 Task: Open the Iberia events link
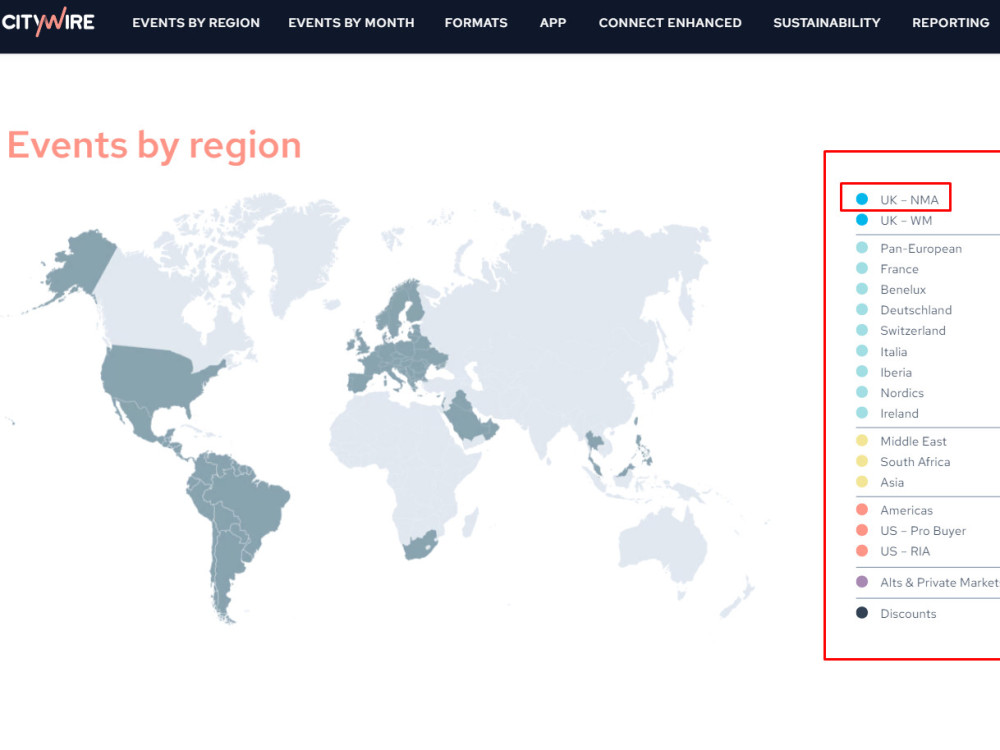(x=896, y=372)
